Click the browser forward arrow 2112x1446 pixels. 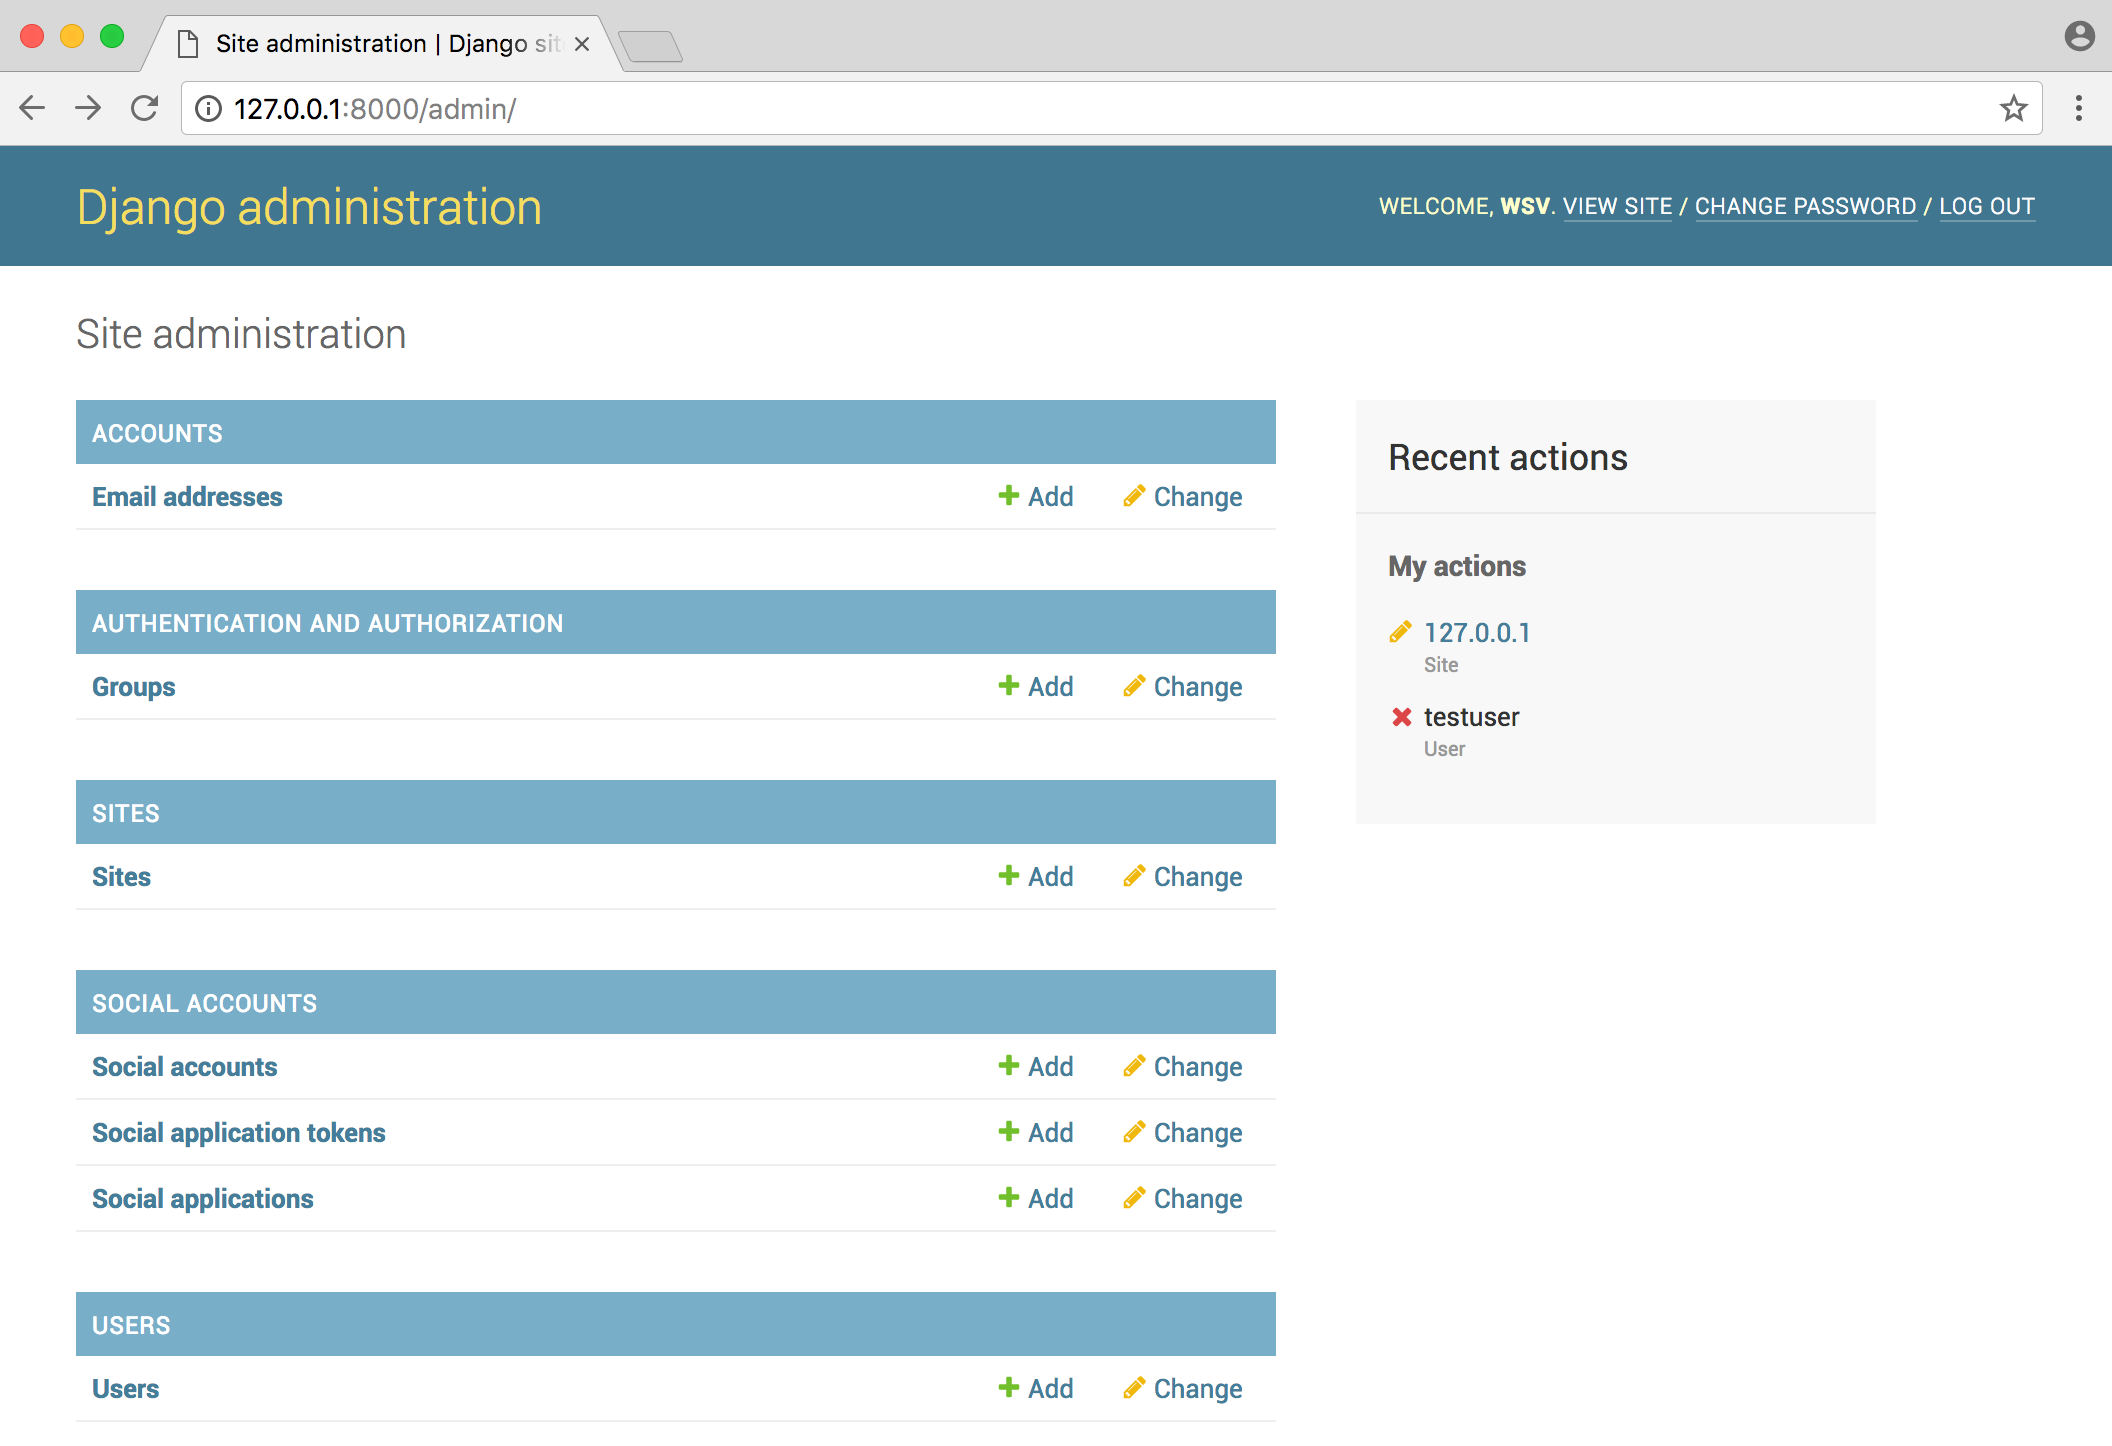pos(88,108)
